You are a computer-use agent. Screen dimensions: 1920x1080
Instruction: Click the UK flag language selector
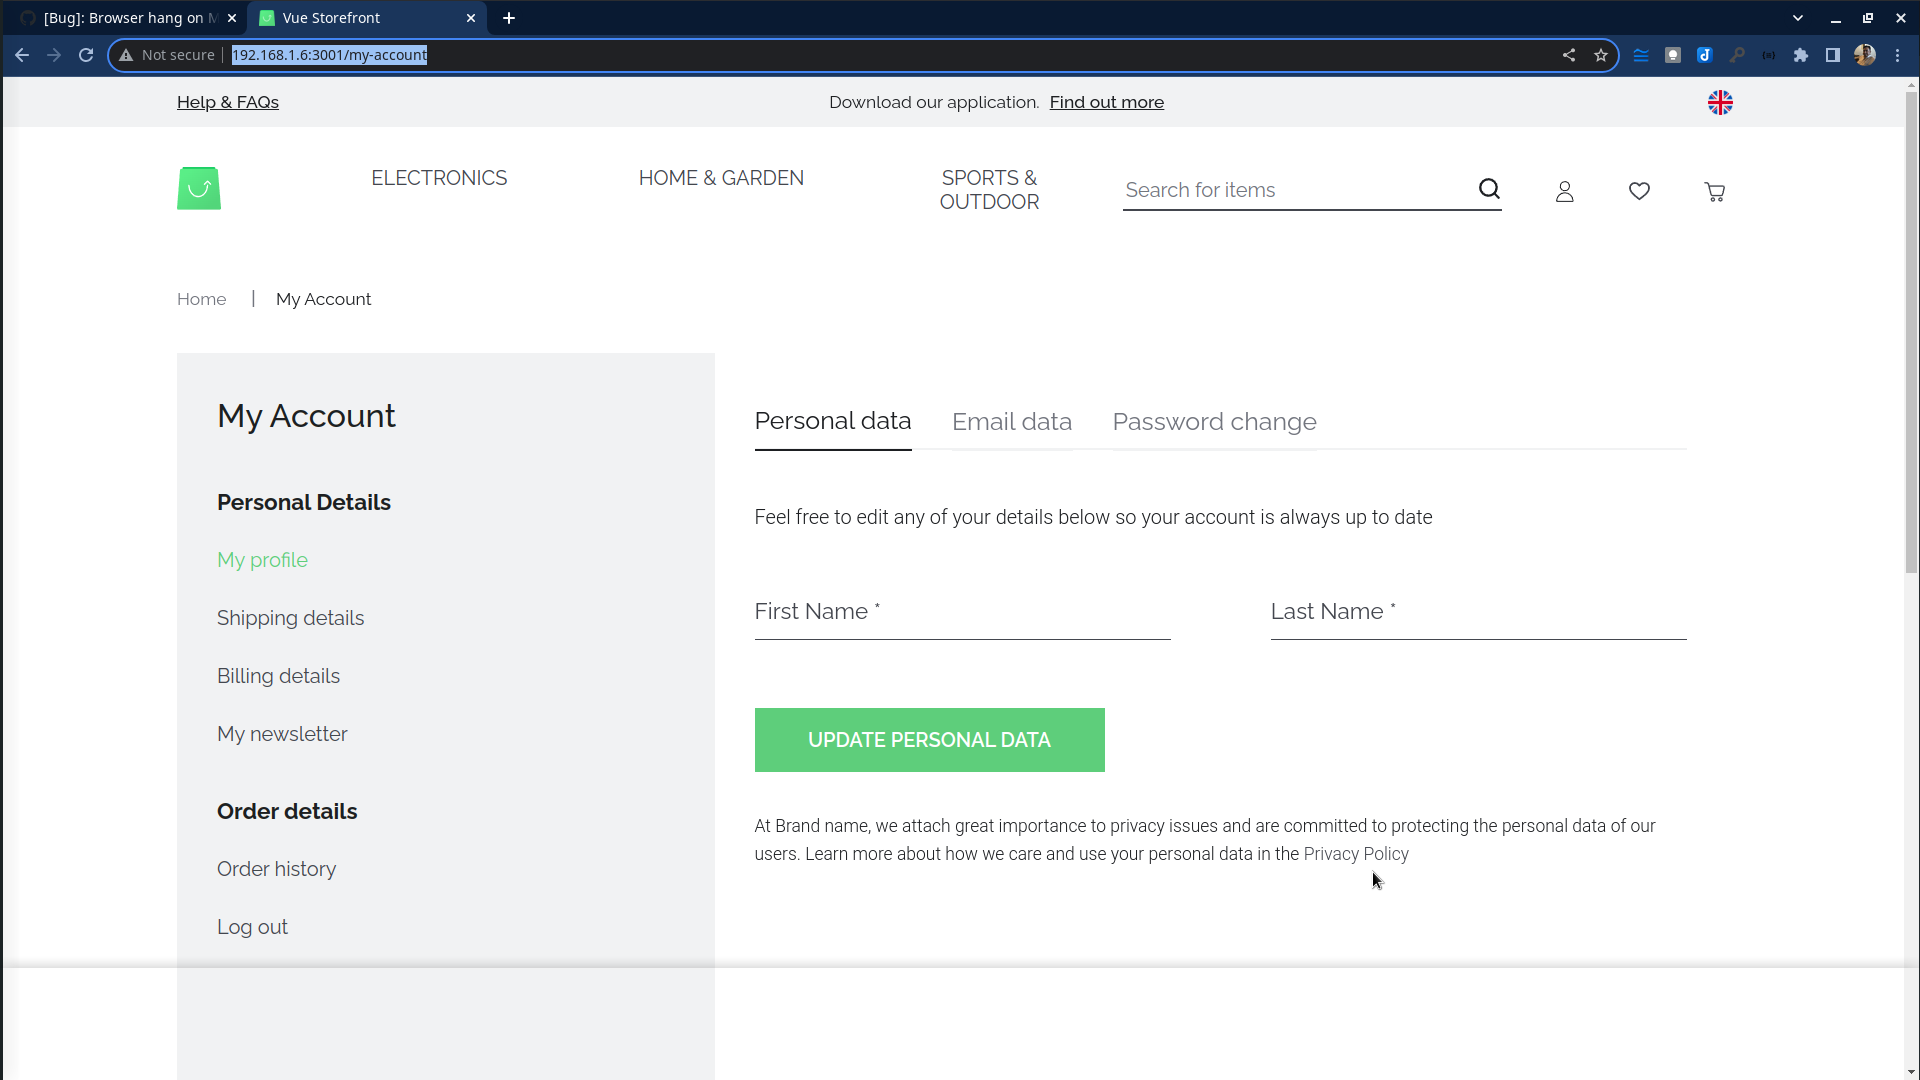point(1720,102)
